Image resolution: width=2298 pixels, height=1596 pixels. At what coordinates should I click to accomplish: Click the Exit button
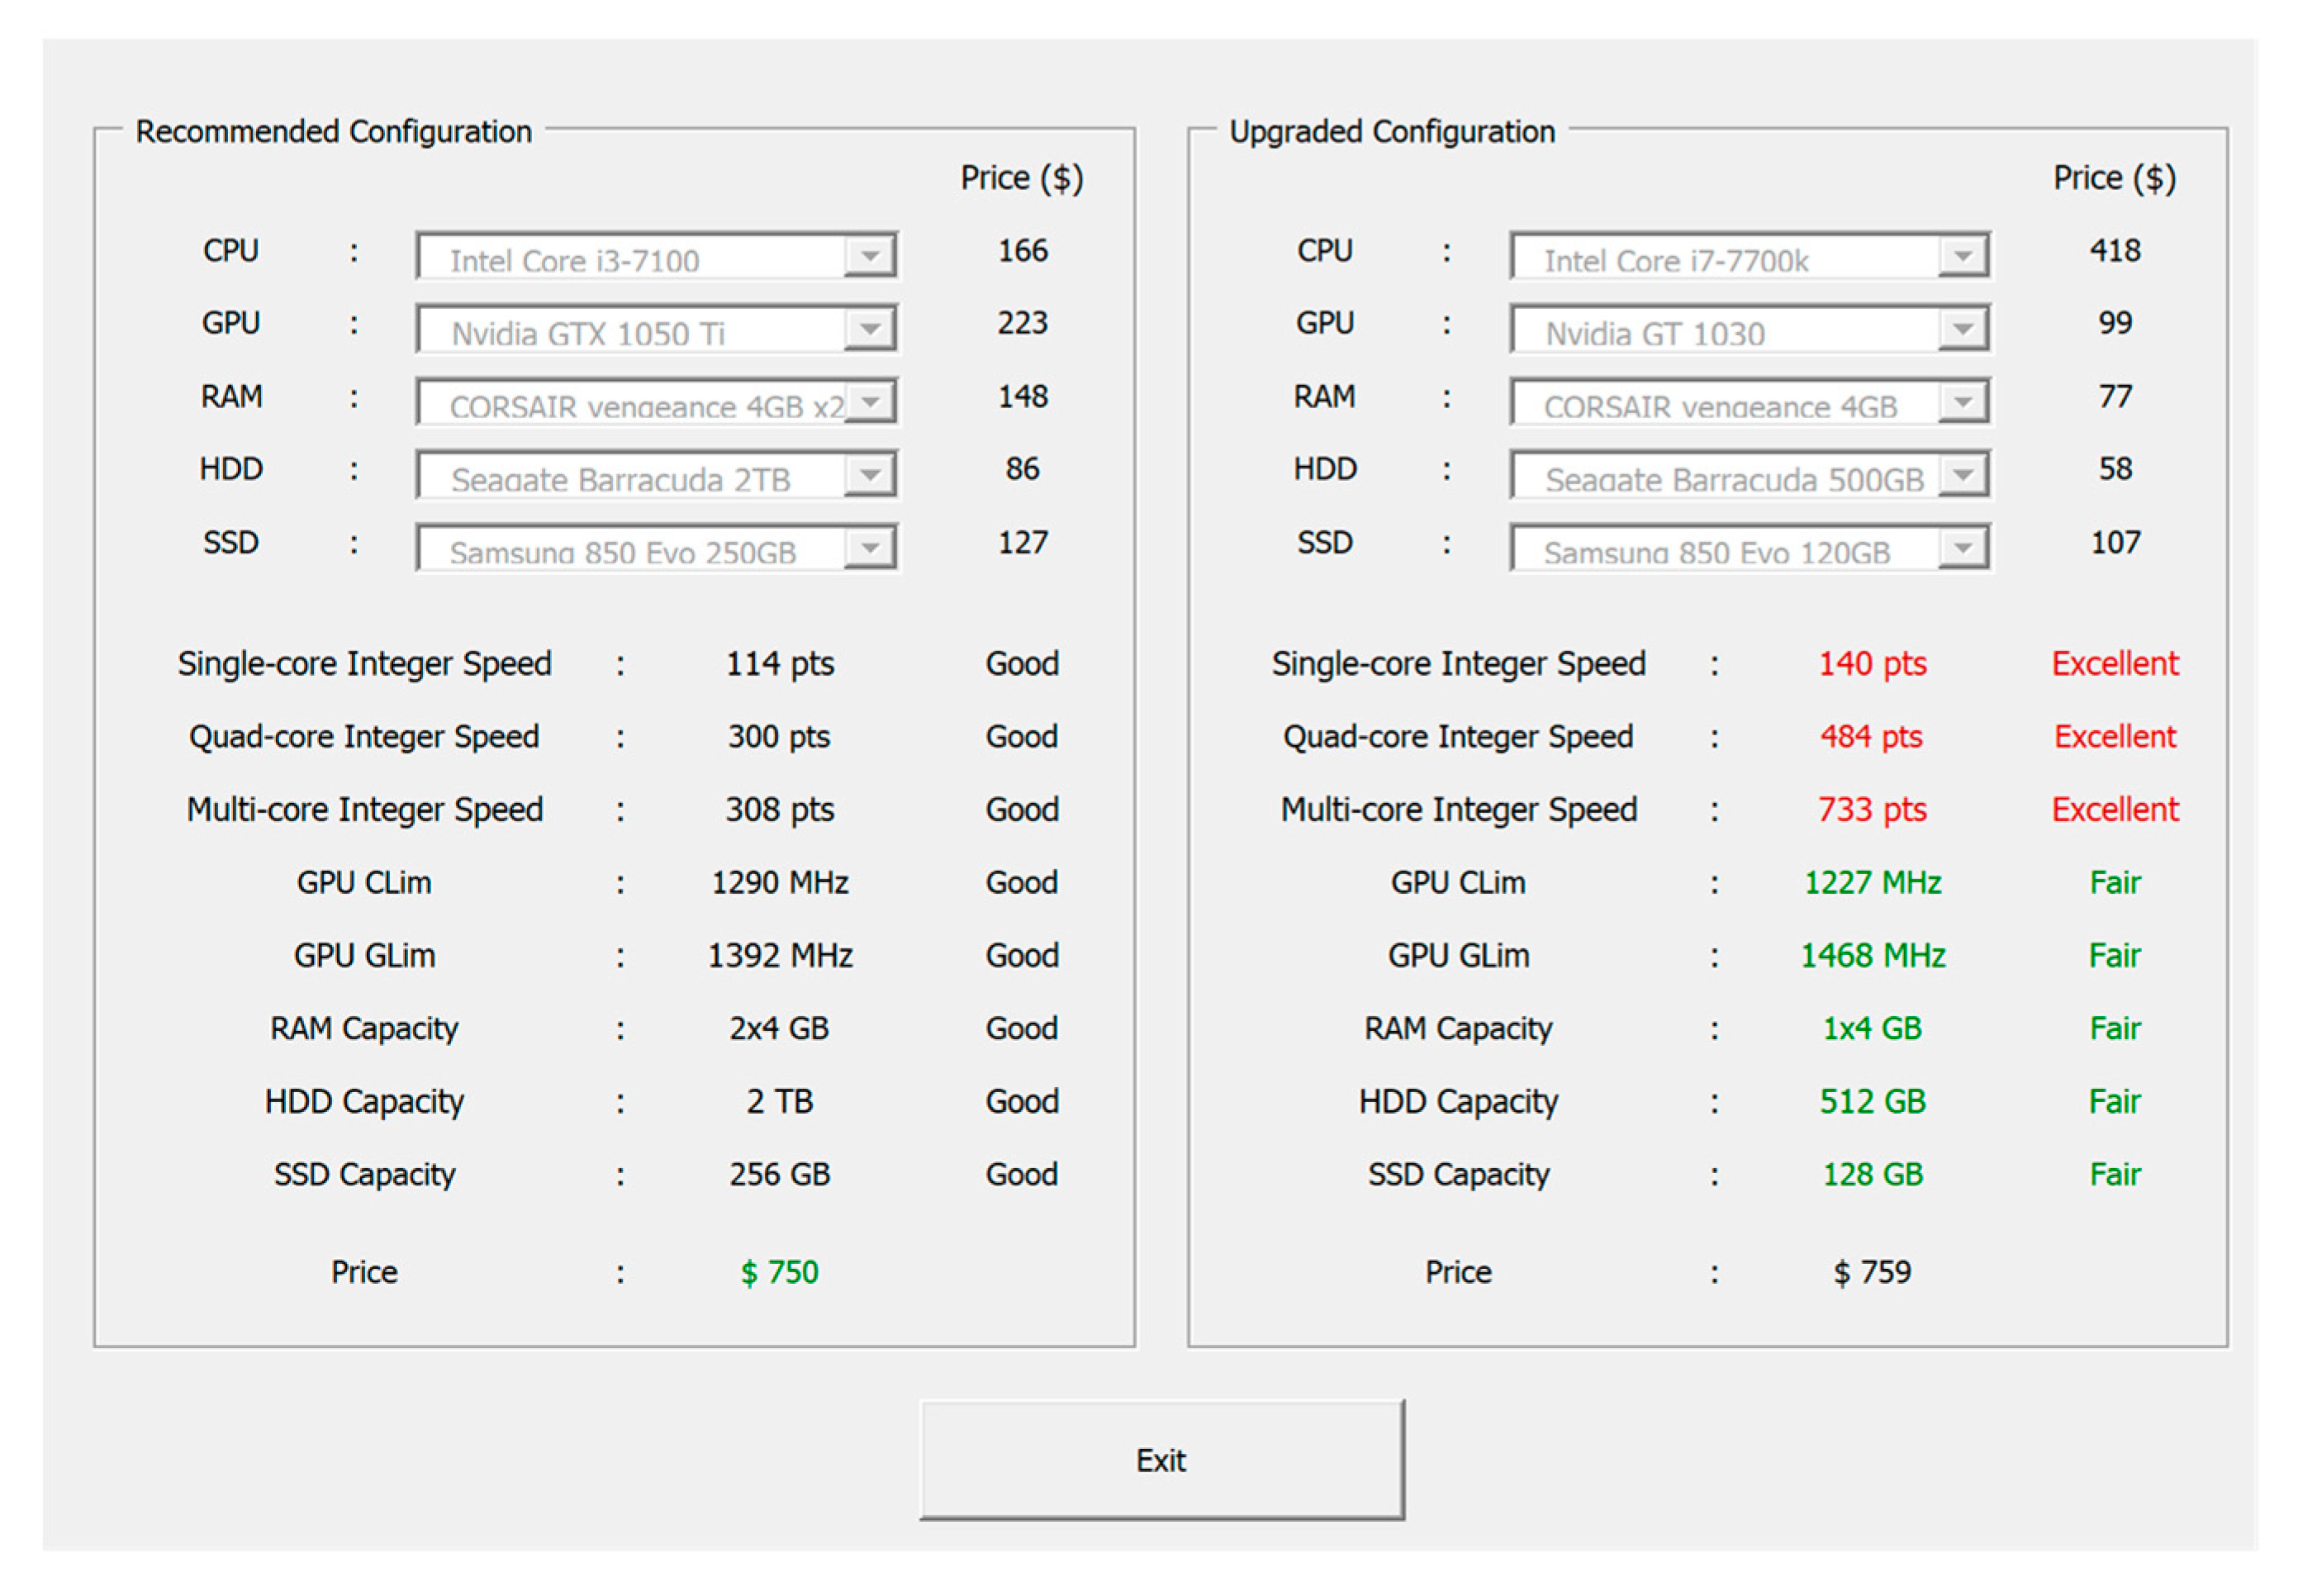(x=1161, y=1459)
